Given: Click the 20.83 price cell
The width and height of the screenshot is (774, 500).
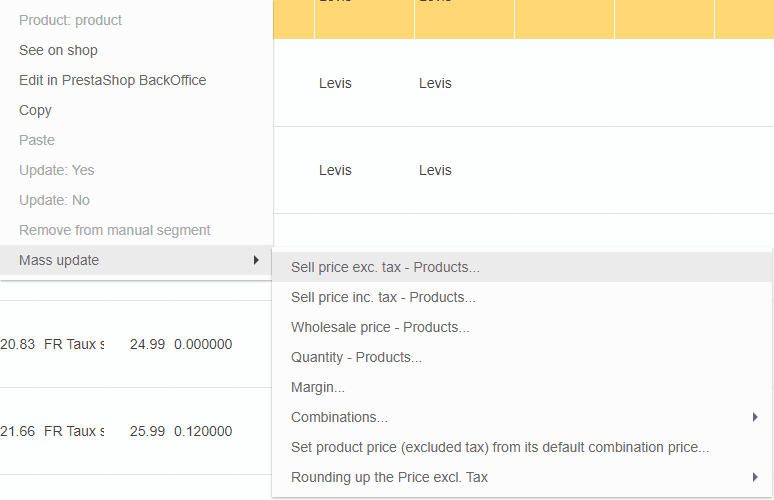Looking at the screenshot, I should tap(18, 344).
